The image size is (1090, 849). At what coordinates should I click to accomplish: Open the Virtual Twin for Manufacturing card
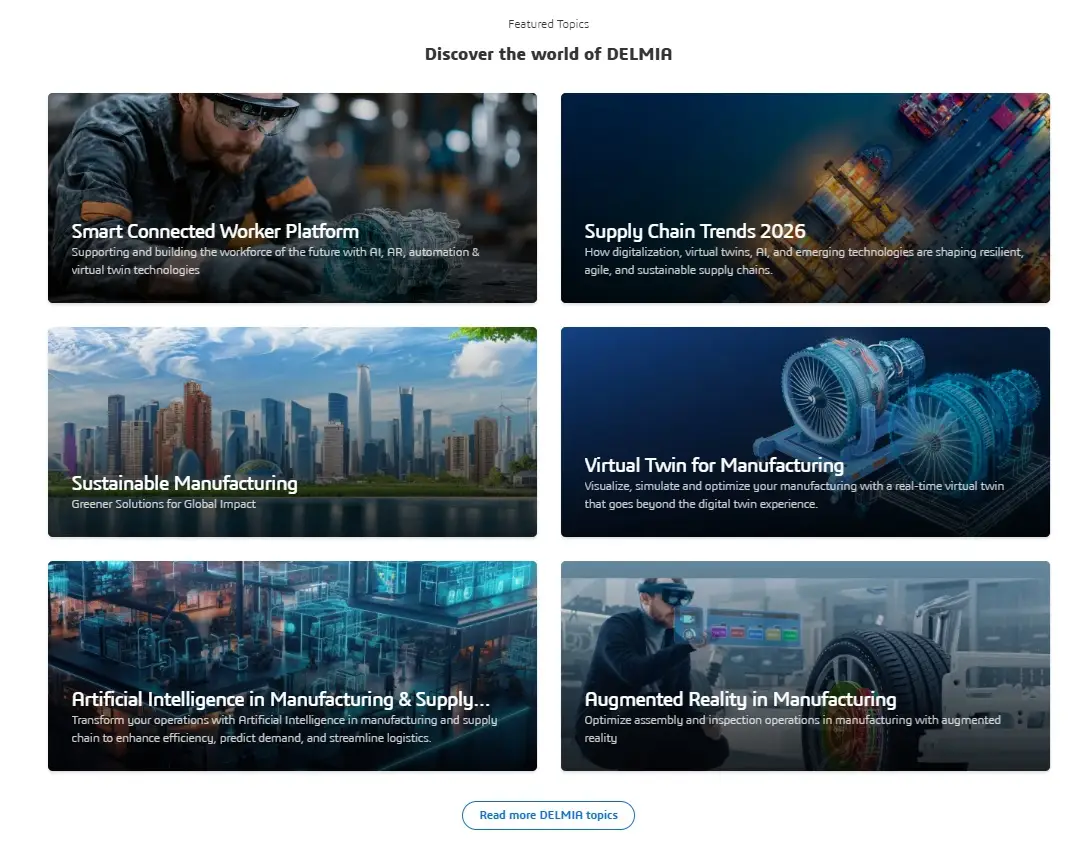click(x=805, y=432)
